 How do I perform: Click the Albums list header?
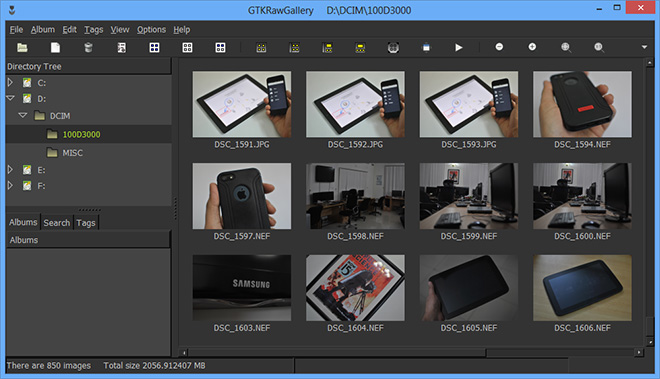point(88,240)
